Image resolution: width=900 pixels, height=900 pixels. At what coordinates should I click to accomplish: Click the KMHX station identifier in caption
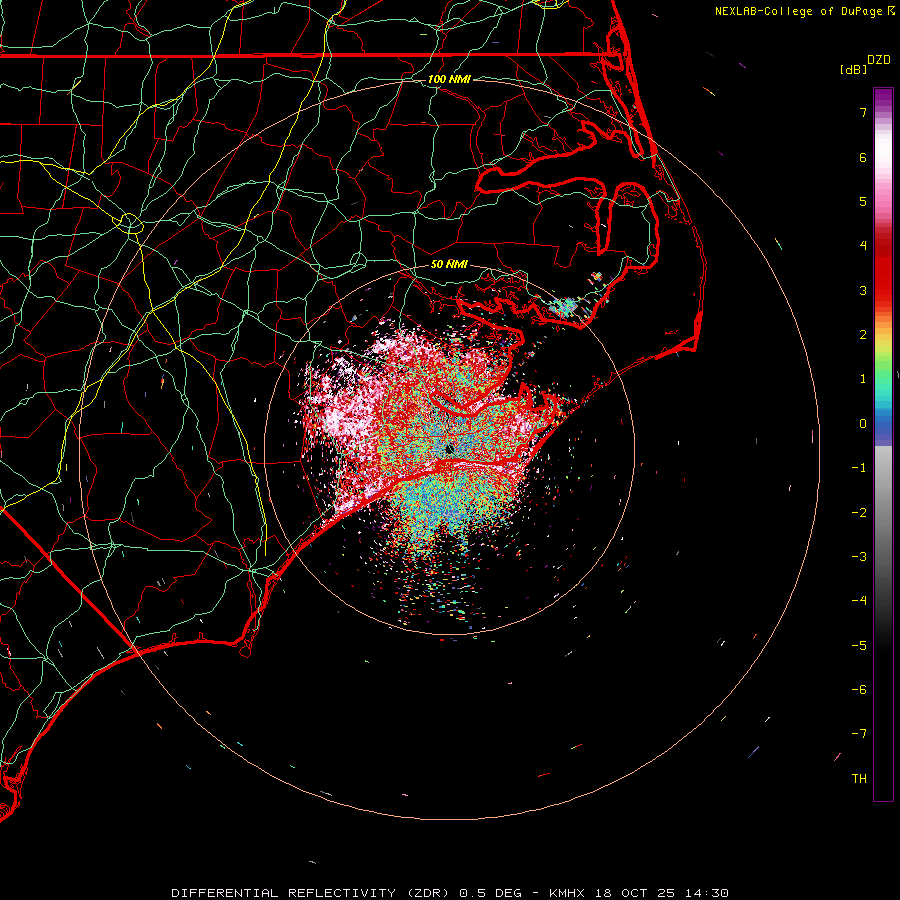567,893
